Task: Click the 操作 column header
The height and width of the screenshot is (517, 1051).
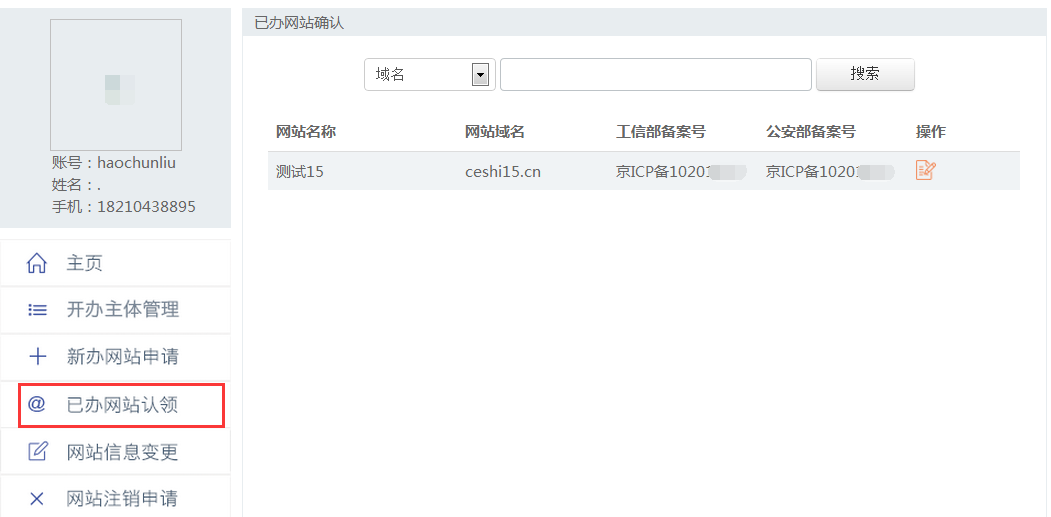Action: (930, 132)
